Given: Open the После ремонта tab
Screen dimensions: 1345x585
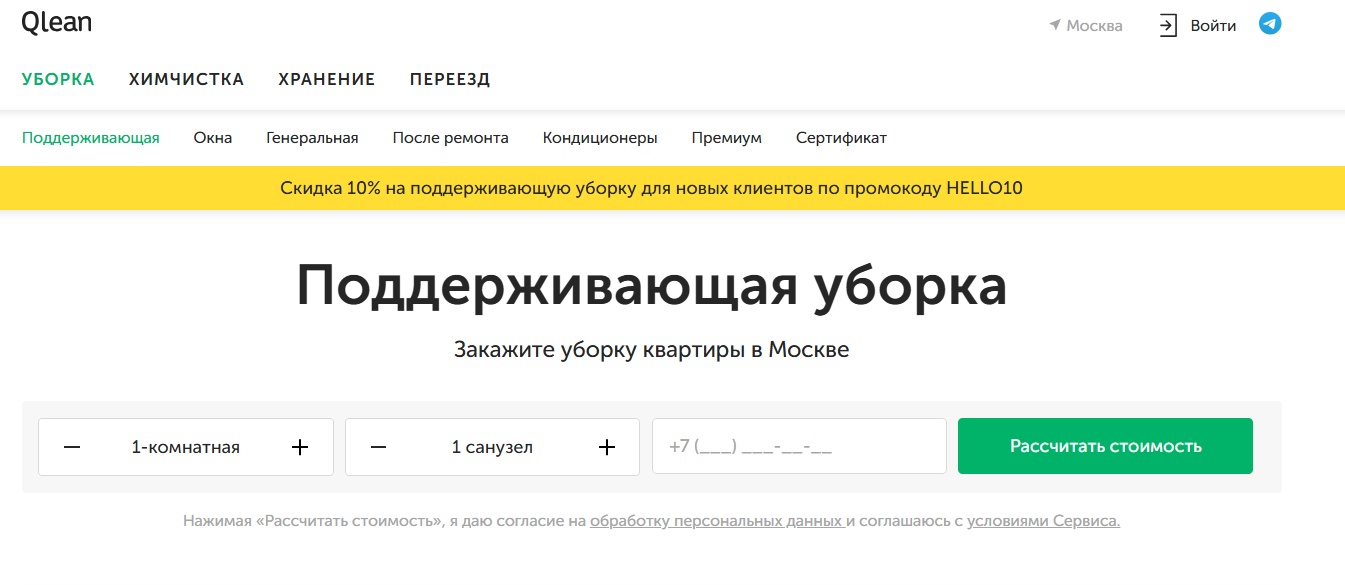Looking at the screenshot, I should [450, 138].
